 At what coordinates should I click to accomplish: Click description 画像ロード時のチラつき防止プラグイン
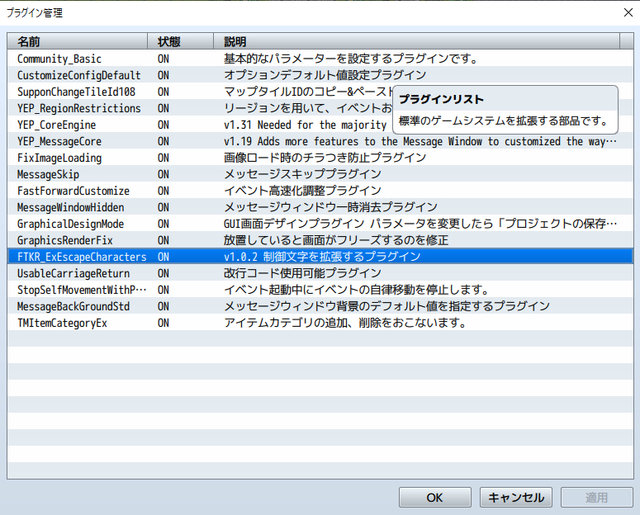[x=325, y=158]
